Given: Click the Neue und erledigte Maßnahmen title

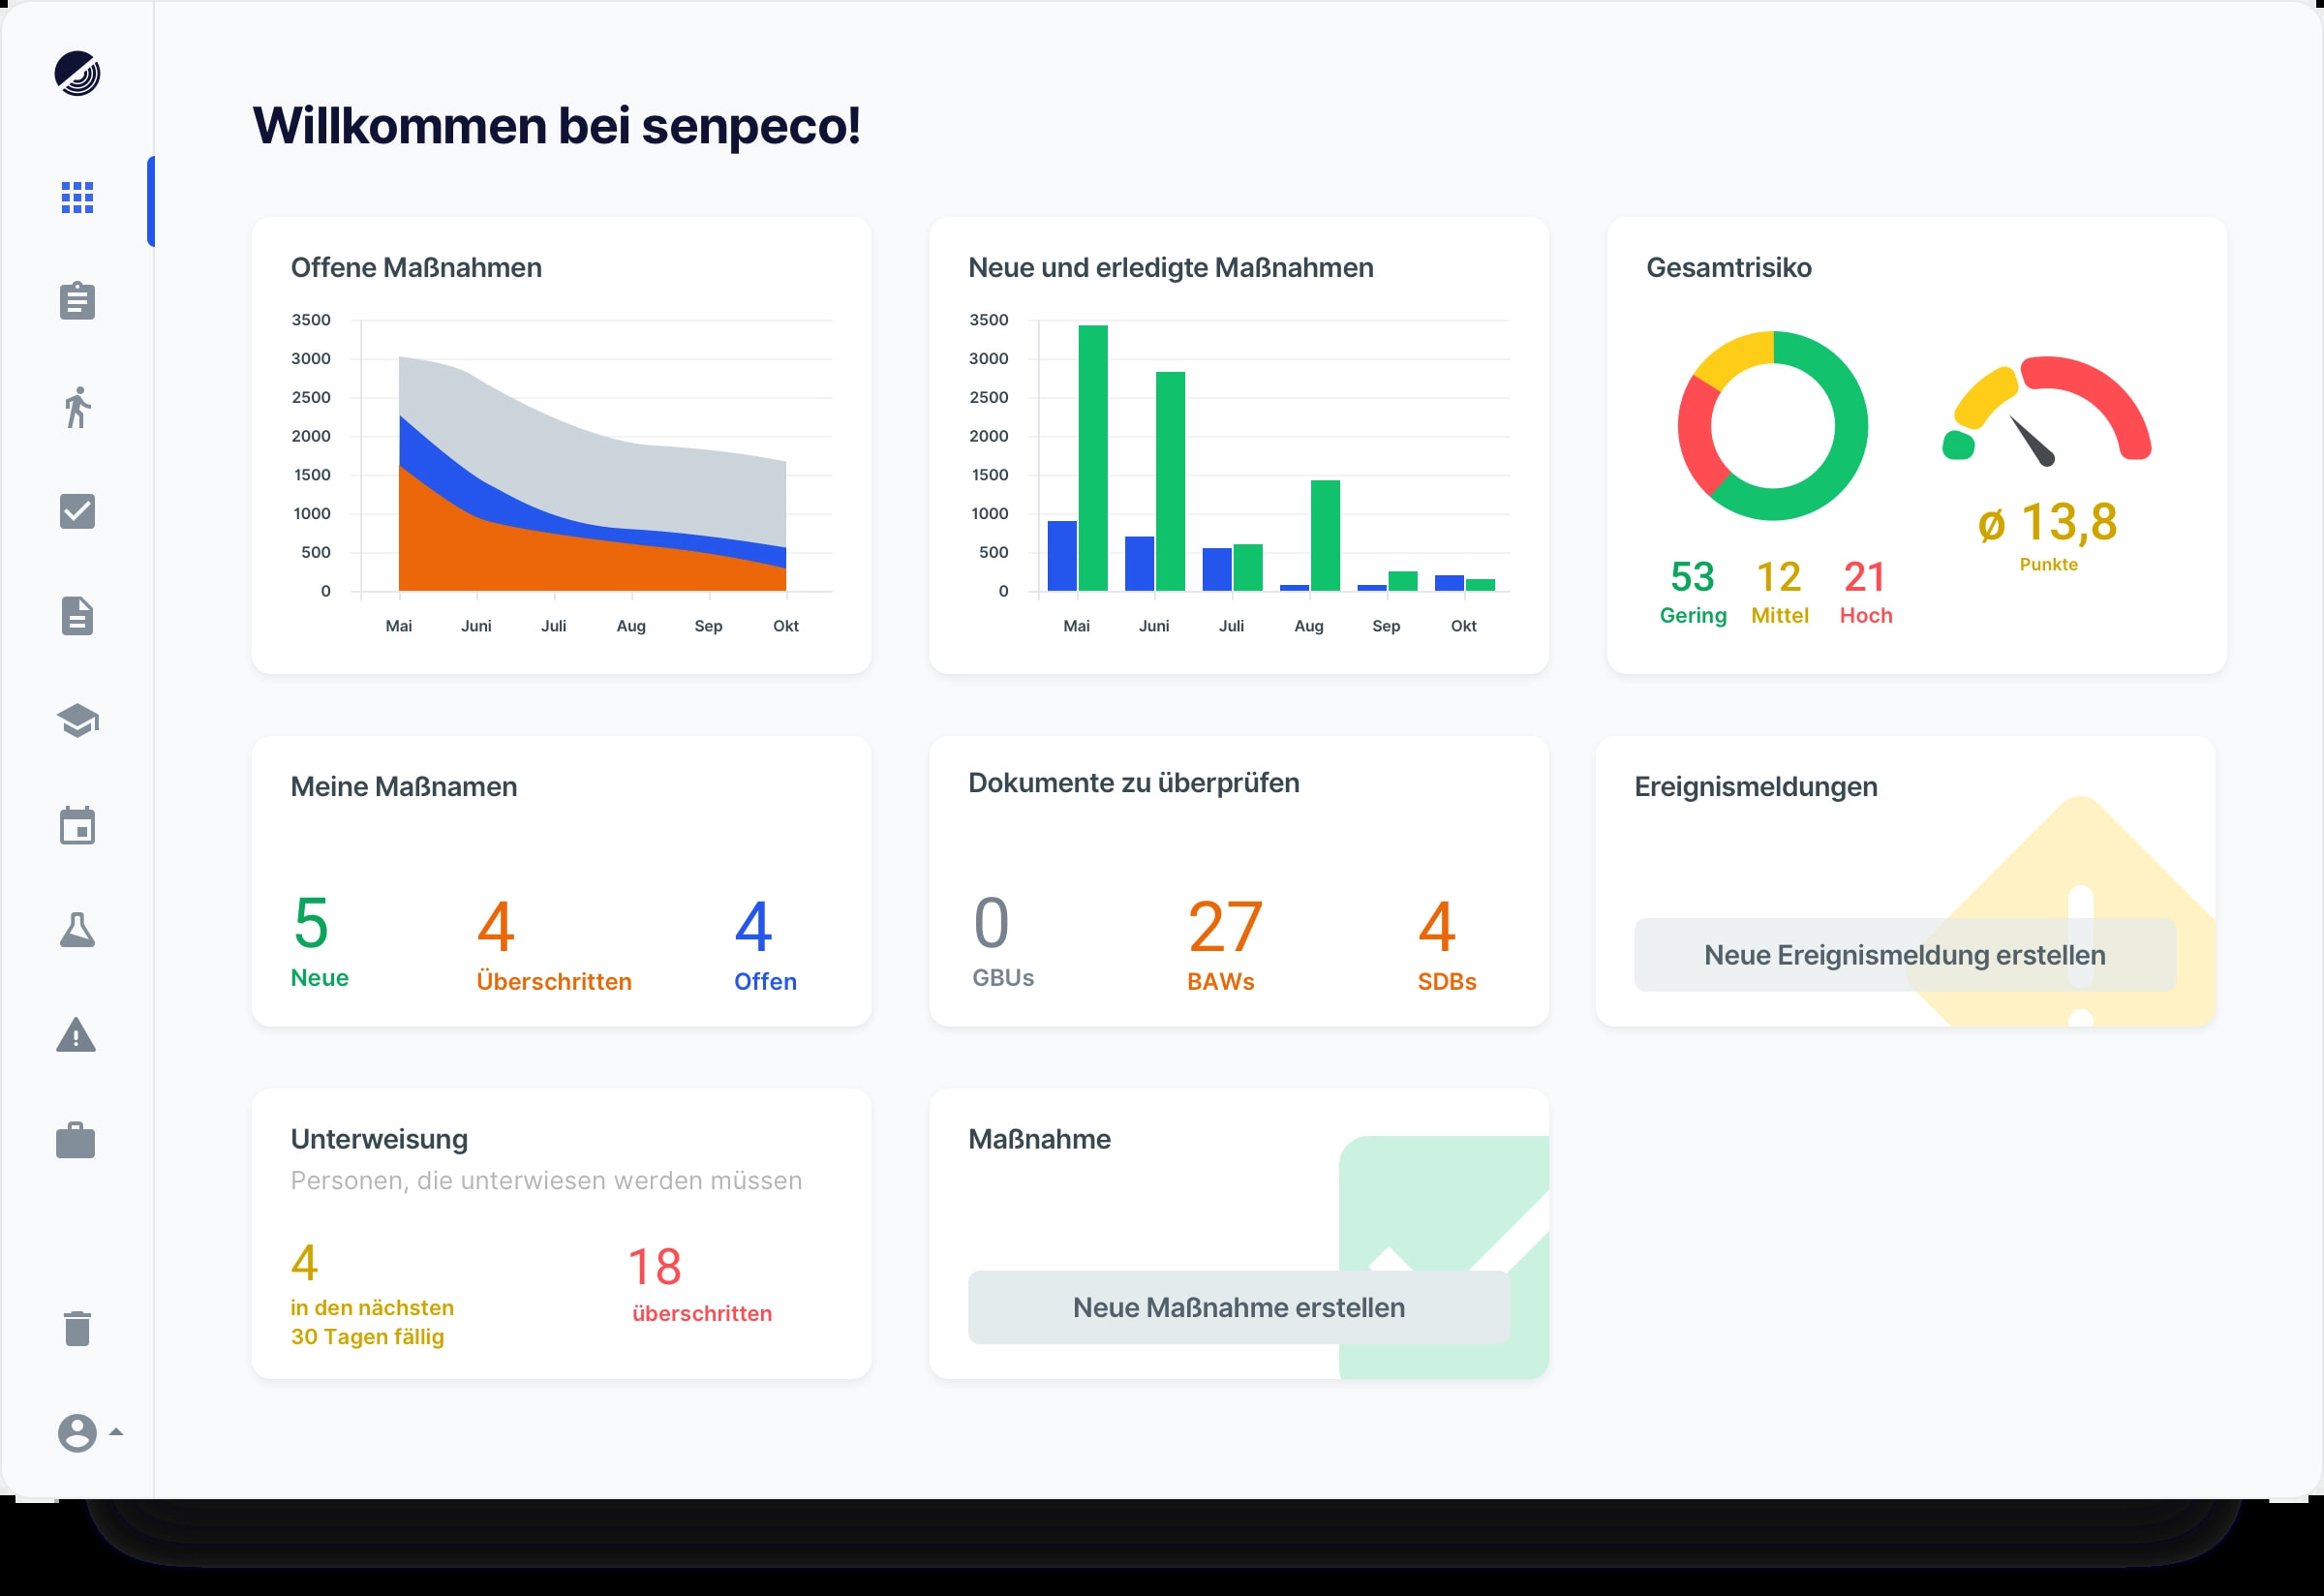Looking at the screenshot, I should click(1170, 267).
